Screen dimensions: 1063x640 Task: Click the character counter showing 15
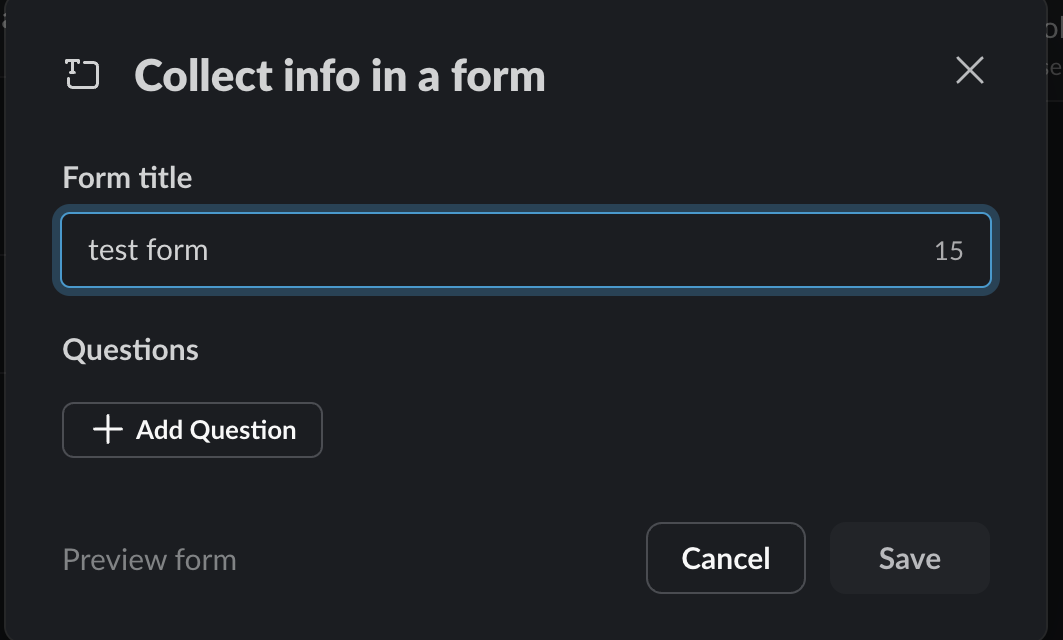948,250
